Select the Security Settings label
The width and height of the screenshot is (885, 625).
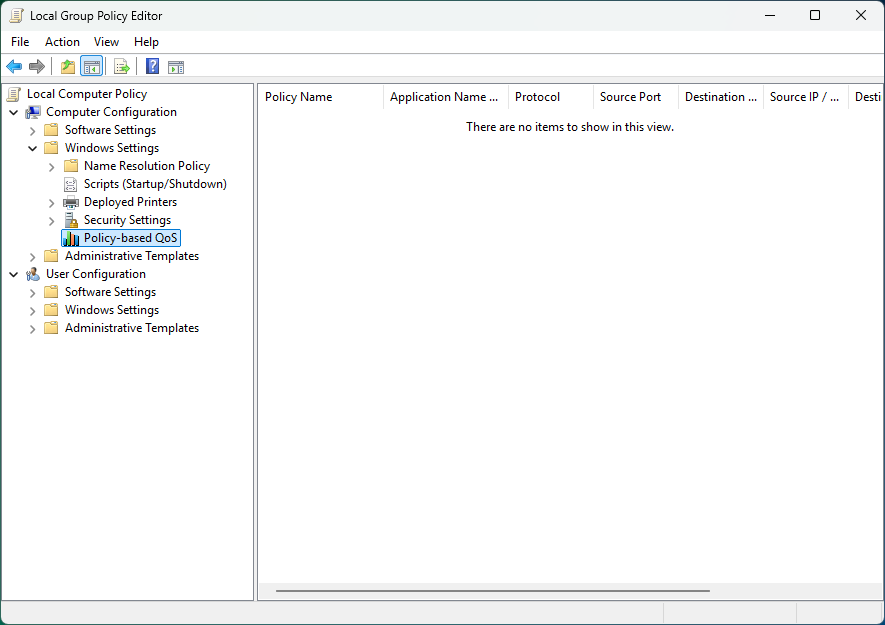(127, 220)
